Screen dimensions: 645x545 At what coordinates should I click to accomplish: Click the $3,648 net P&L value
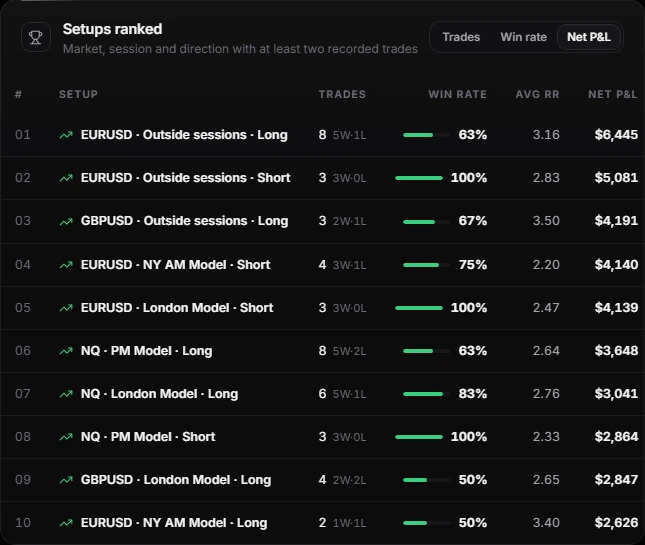[x=616, y=351]
